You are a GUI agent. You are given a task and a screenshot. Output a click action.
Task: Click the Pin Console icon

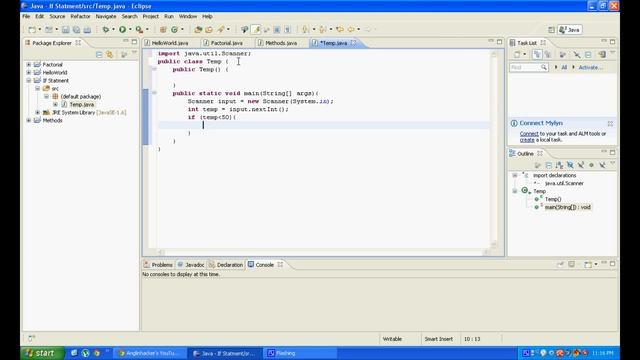tap(560, 264)
